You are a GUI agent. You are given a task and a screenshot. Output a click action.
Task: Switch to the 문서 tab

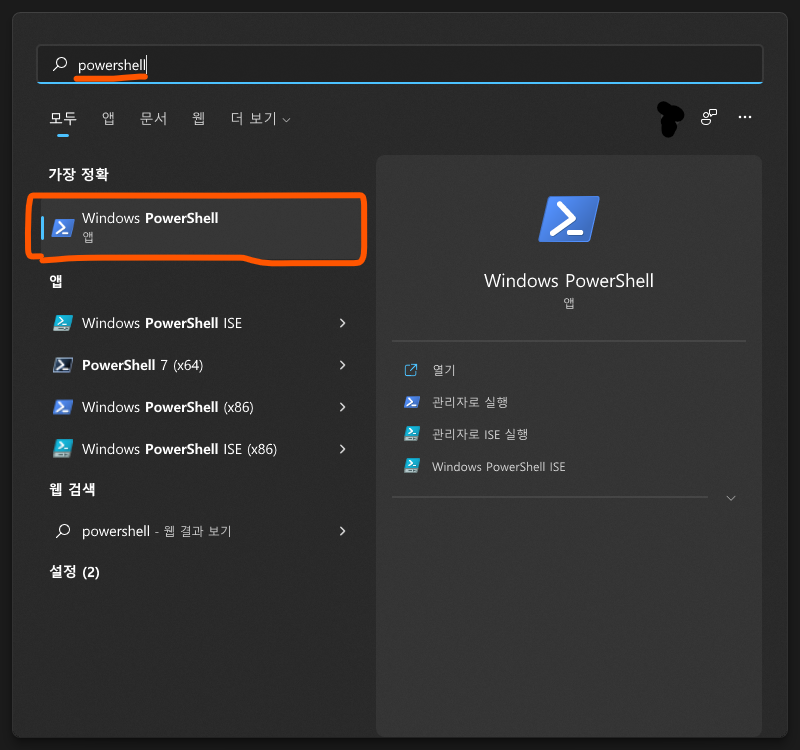pyautogui.click(x=154, y=119)
